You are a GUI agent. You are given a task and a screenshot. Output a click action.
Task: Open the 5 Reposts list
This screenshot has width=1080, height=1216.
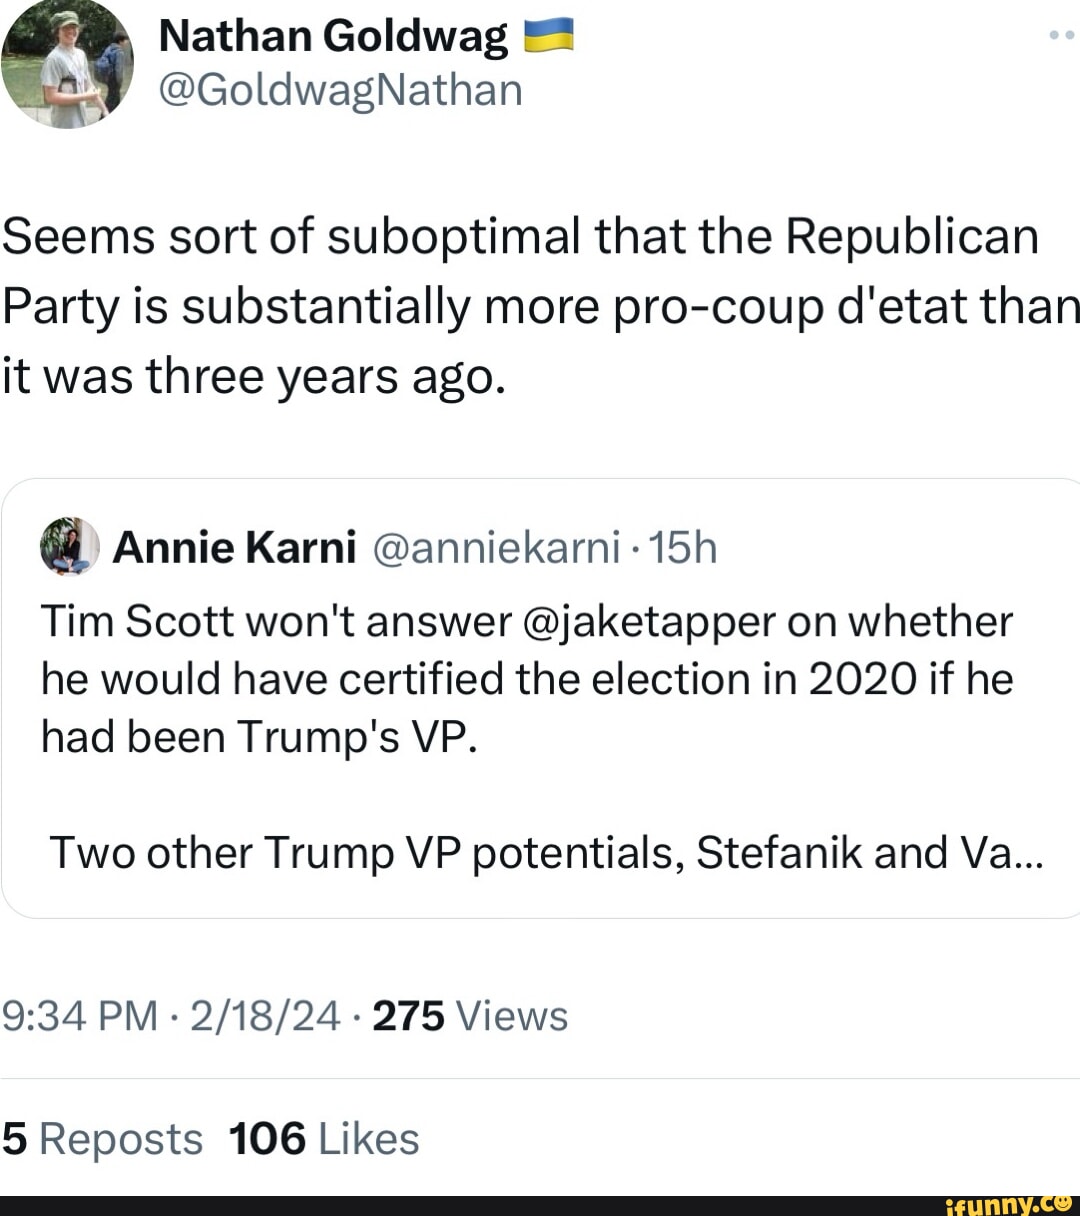pyautogui.click(x=103, y=1139)
